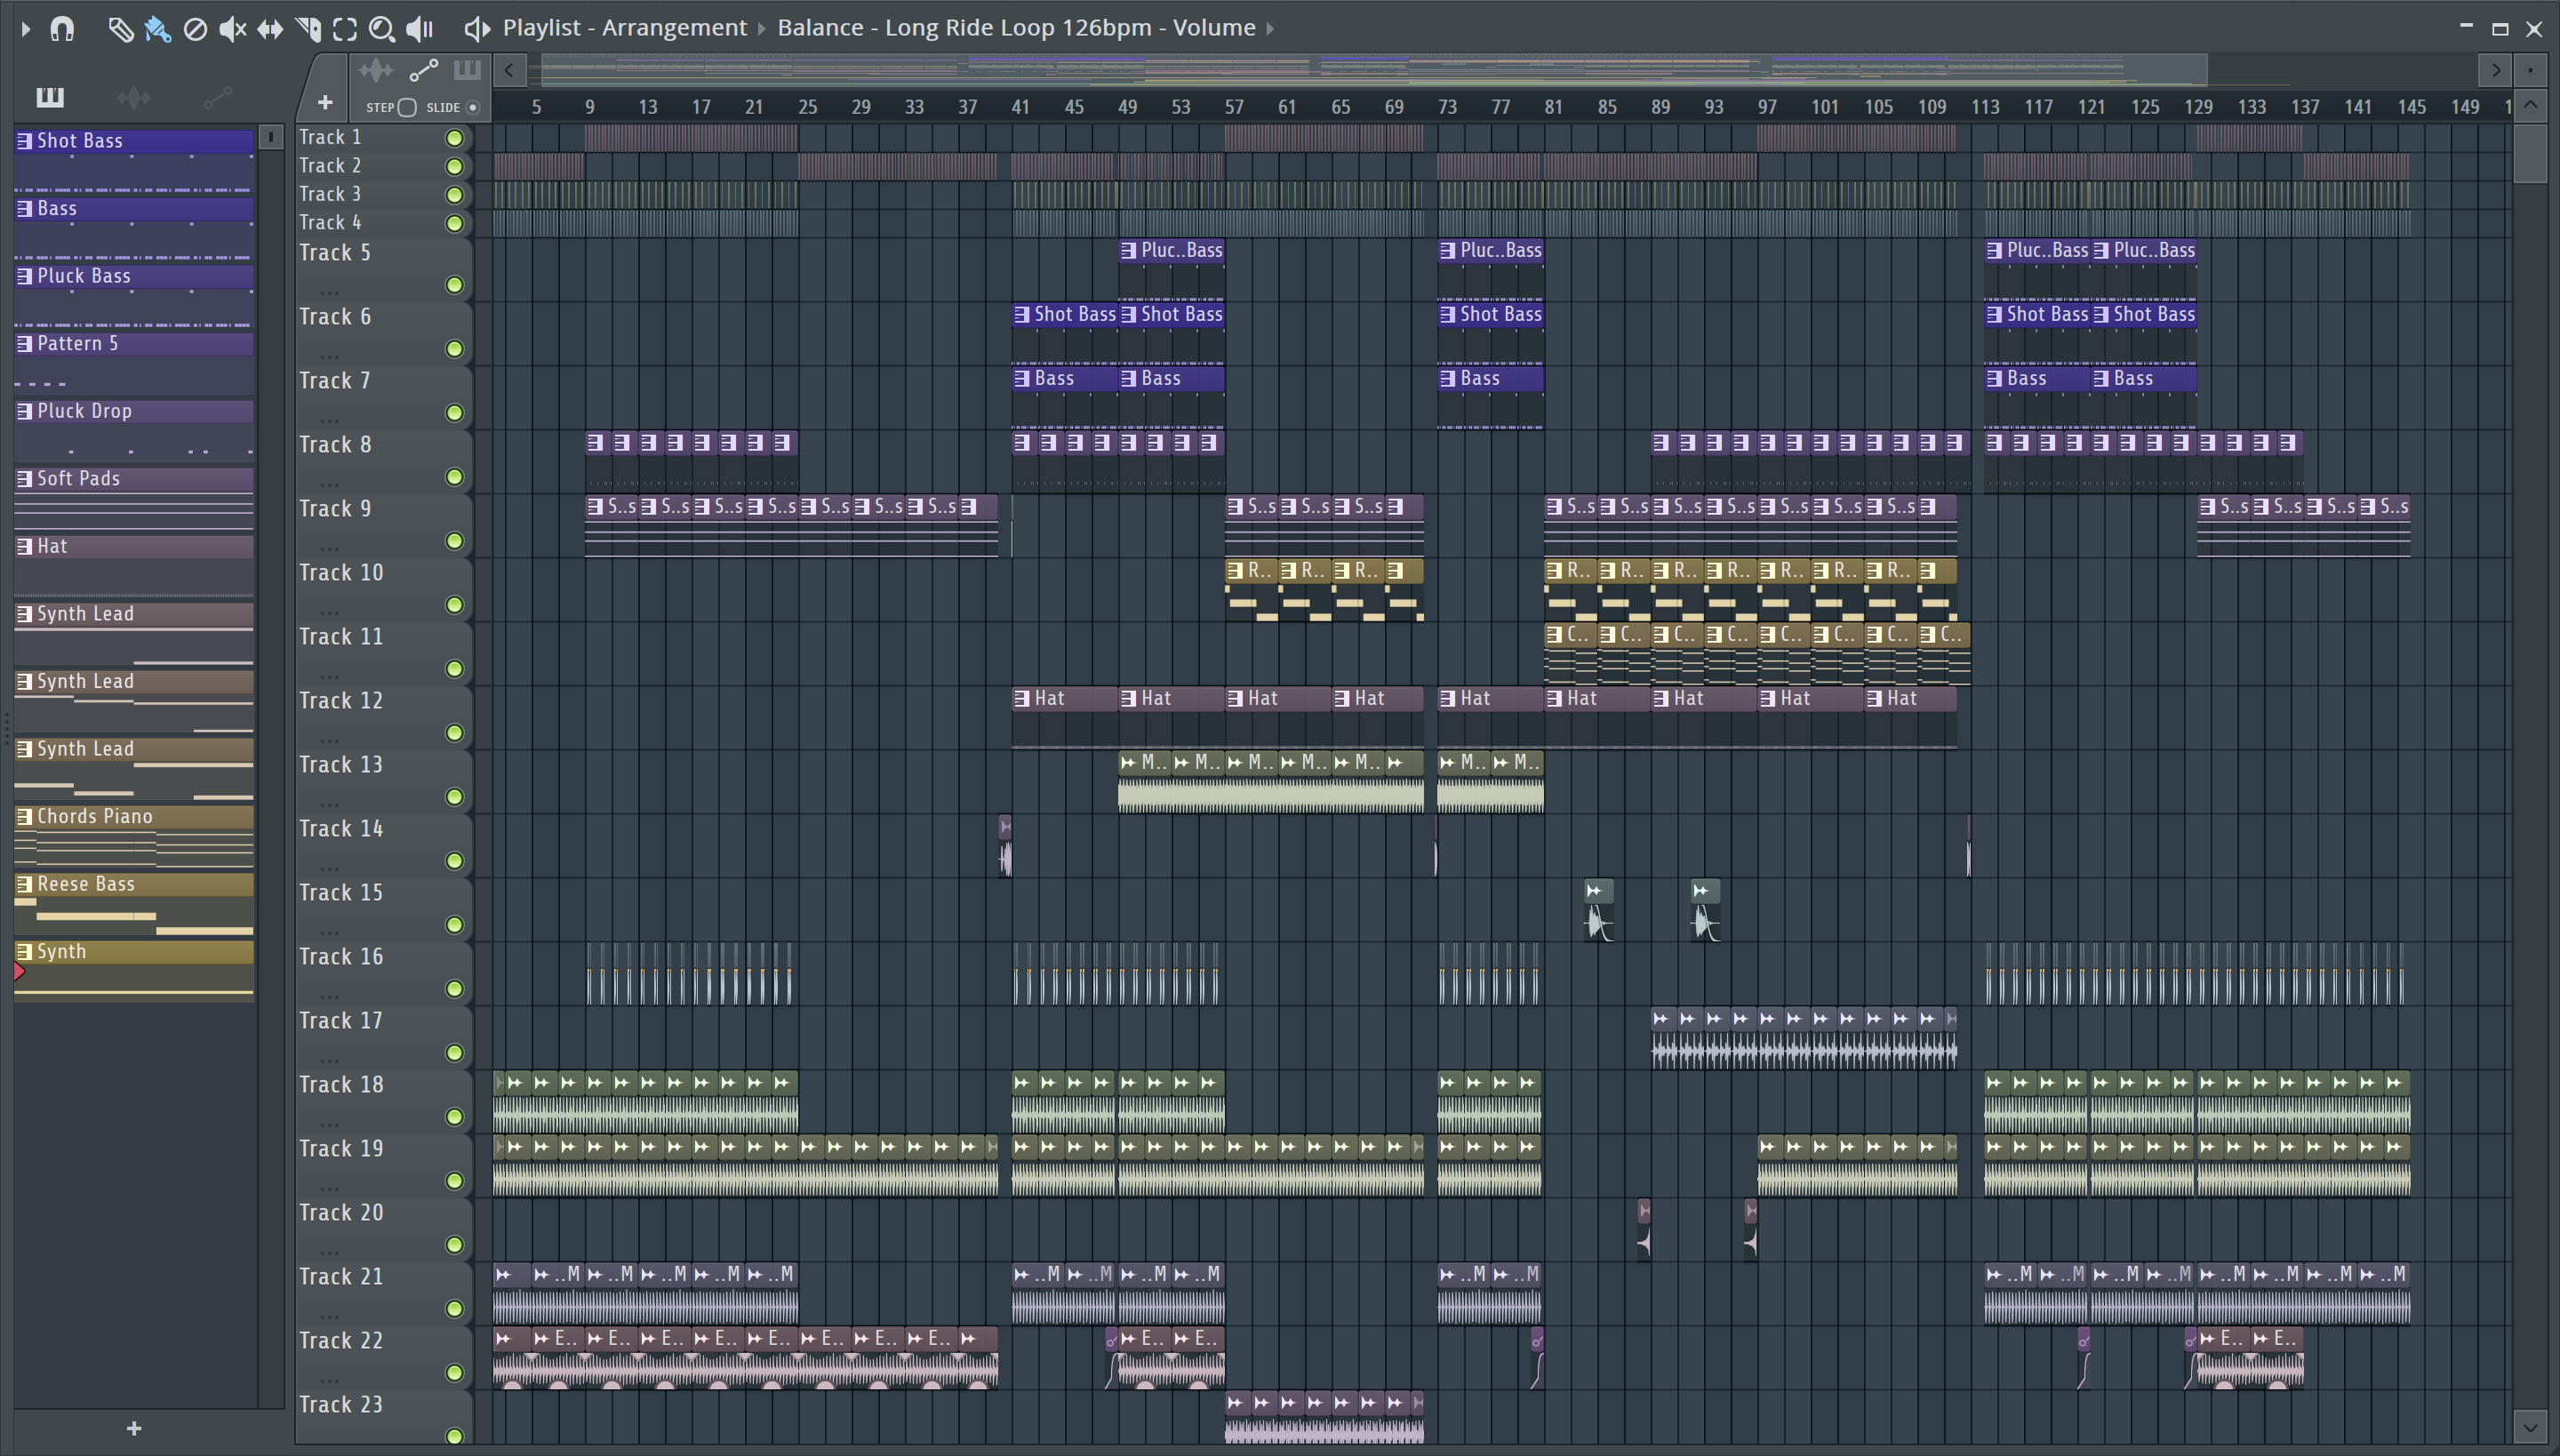Mute Track 2 via its green LED
The width and height of the screenshot is (2560, 1456).
pyautogui.click(x=454, y=166)
